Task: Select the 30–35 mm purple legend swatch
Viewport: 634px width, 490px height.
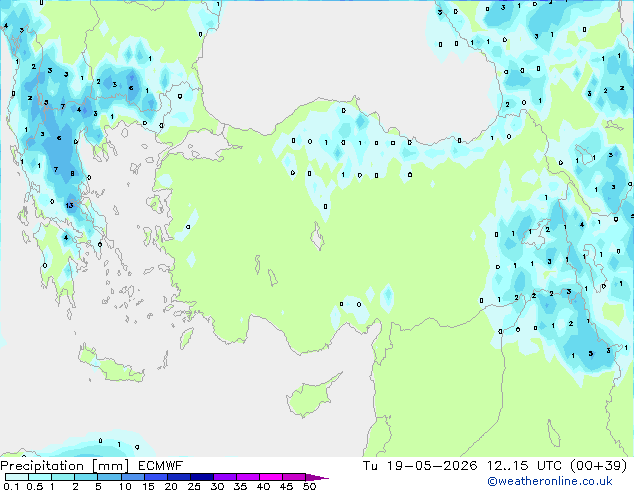Action: click(x=224, y=477)
